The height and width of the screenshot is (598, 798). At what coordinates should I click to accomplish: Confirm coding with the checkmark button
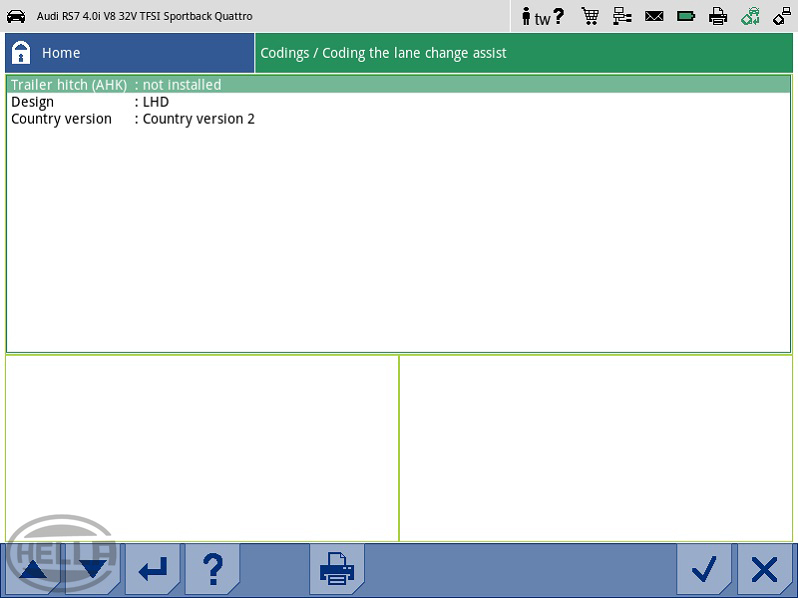(704, 570)
